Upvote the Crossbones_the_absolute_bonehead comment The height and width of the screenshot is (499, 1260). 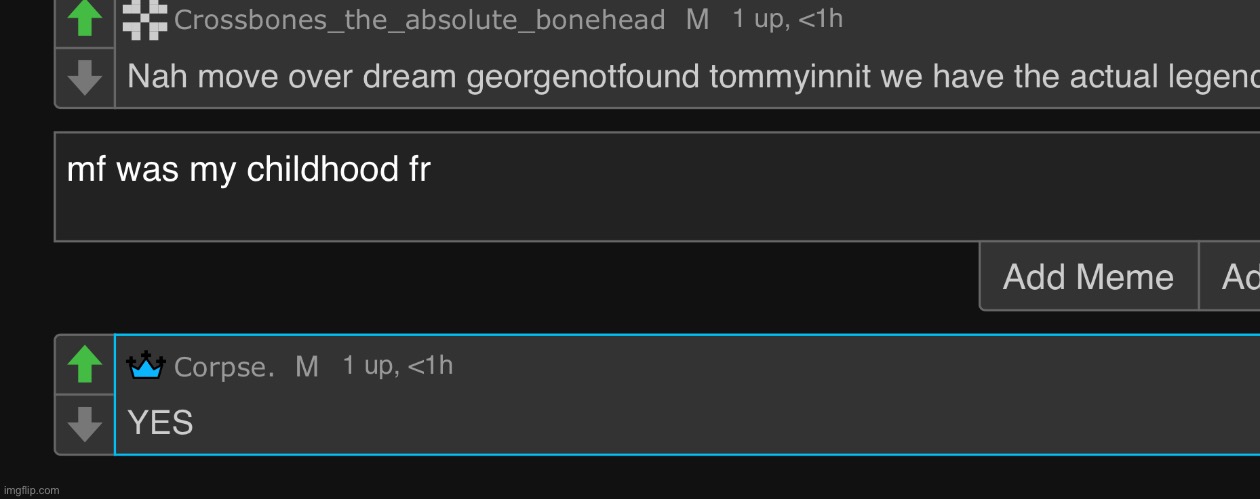pyautogui.click(x=85, y=20)
